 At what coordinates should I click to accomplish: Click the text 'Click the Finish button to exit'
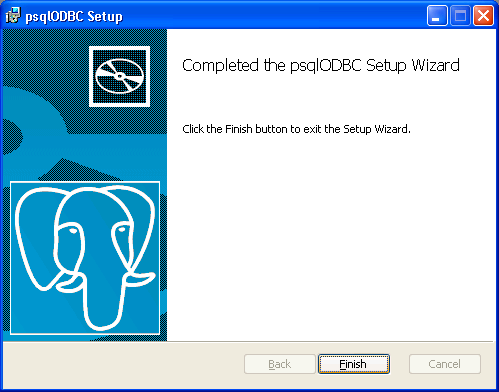click(x=252, y=129)
